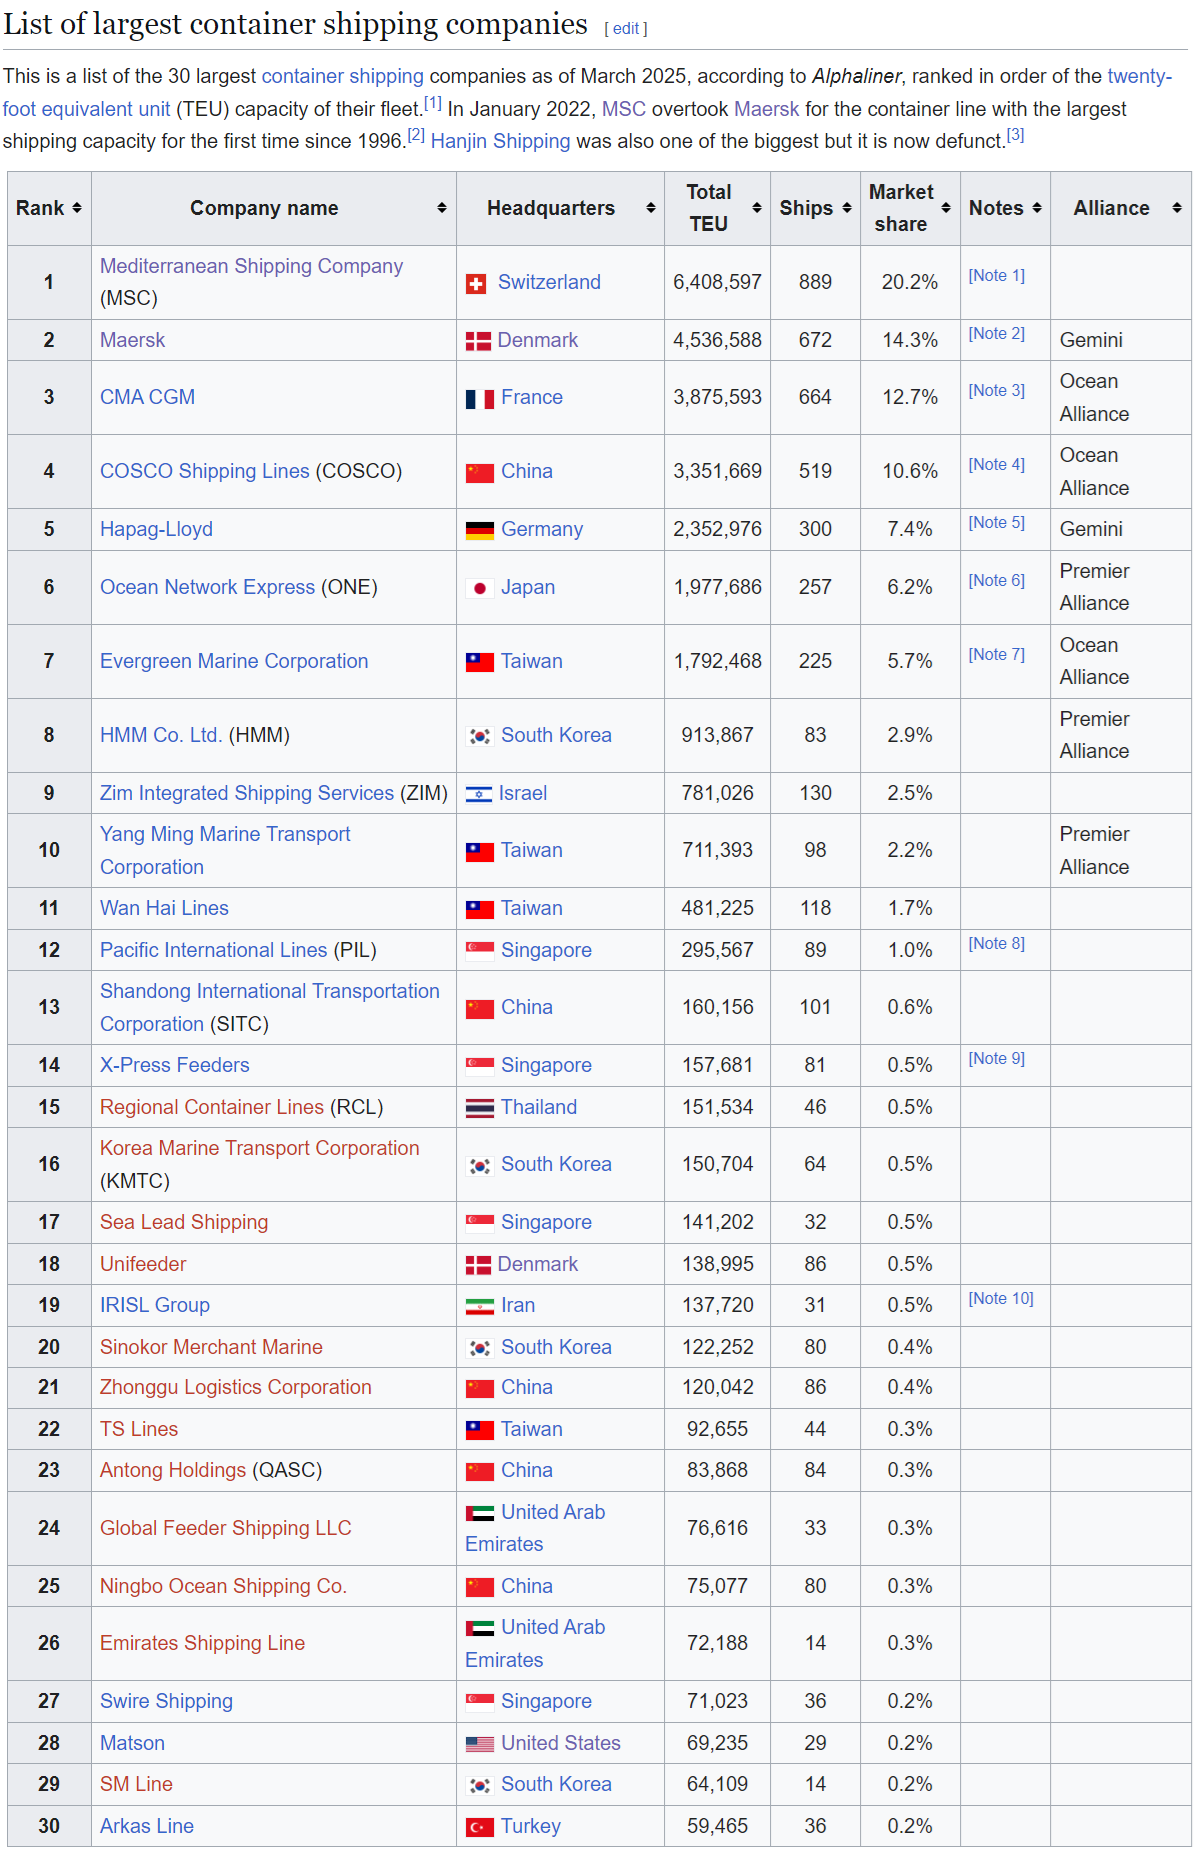Open the Hanjin Shipping link
Viewport: 1196px width, 1852px height.
(x=501, y=141)
